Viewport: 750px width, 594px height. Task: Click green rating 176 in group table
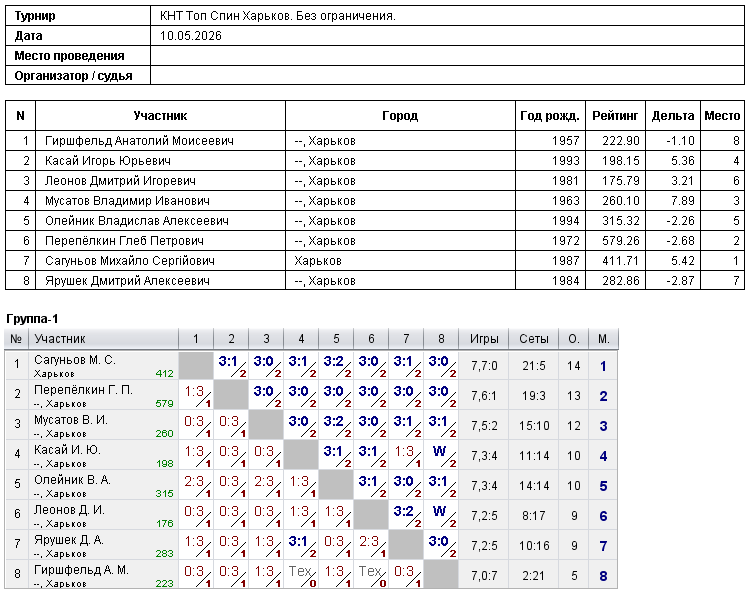(164, 524)
